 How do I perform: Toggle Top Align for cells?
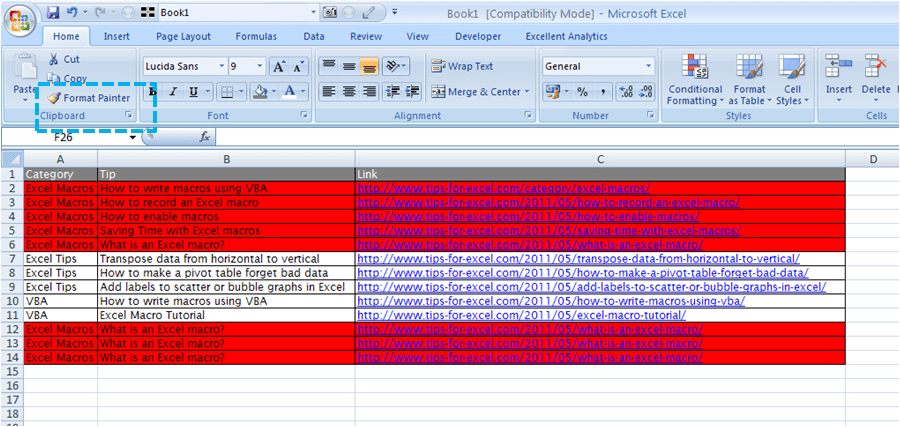[329, 67]
